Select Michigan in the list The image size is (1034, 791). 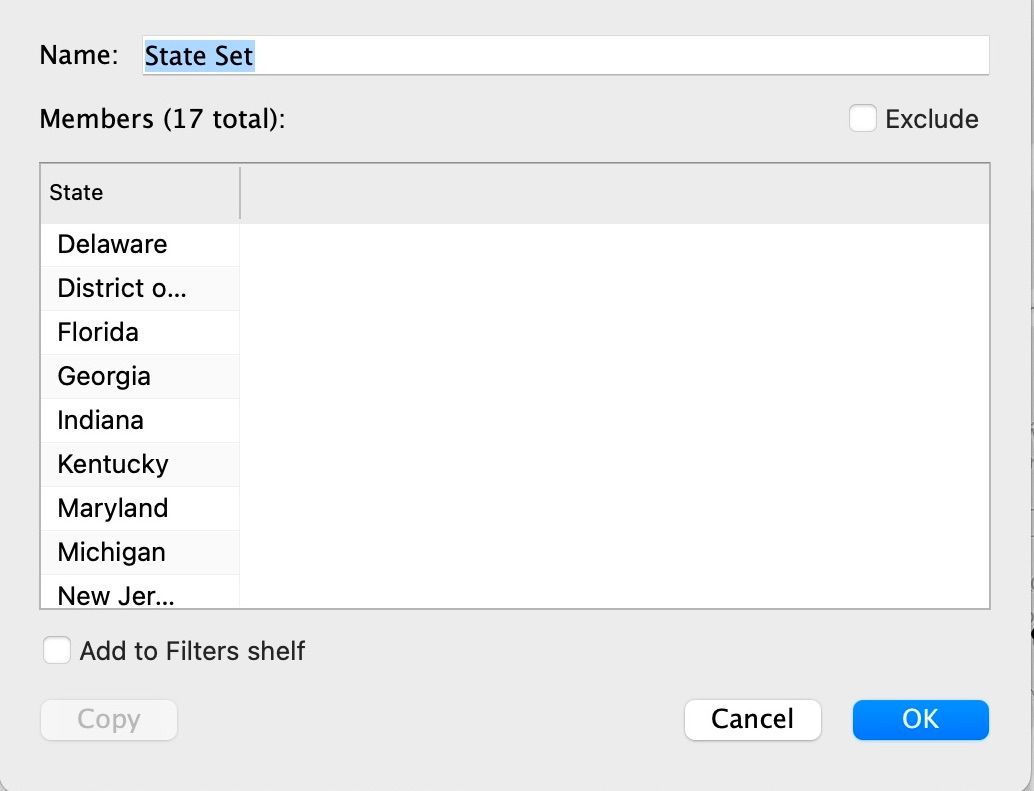pos(111,552)
